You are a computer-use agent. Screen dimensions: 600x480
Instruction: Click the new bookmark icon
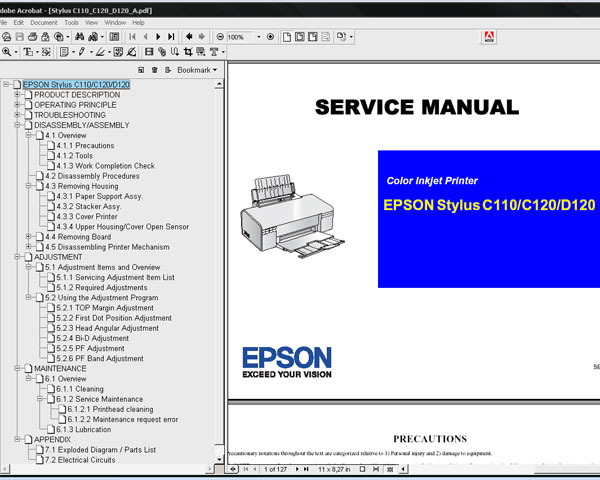[x=141, y=70]
